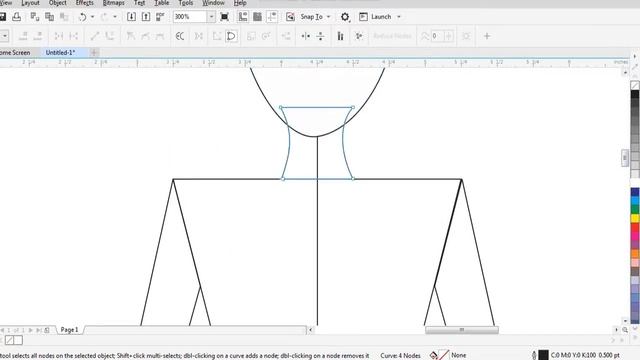Click the horizontal scrollbar thumb
The width and height of the screenshot is (640, 360).
[x=462, y=330]
